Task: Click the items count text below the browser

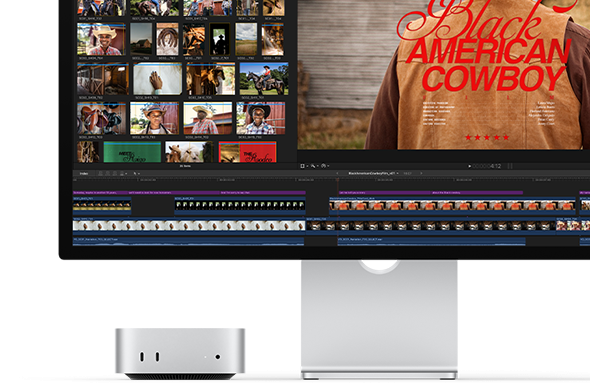Action: click(185, 166)
